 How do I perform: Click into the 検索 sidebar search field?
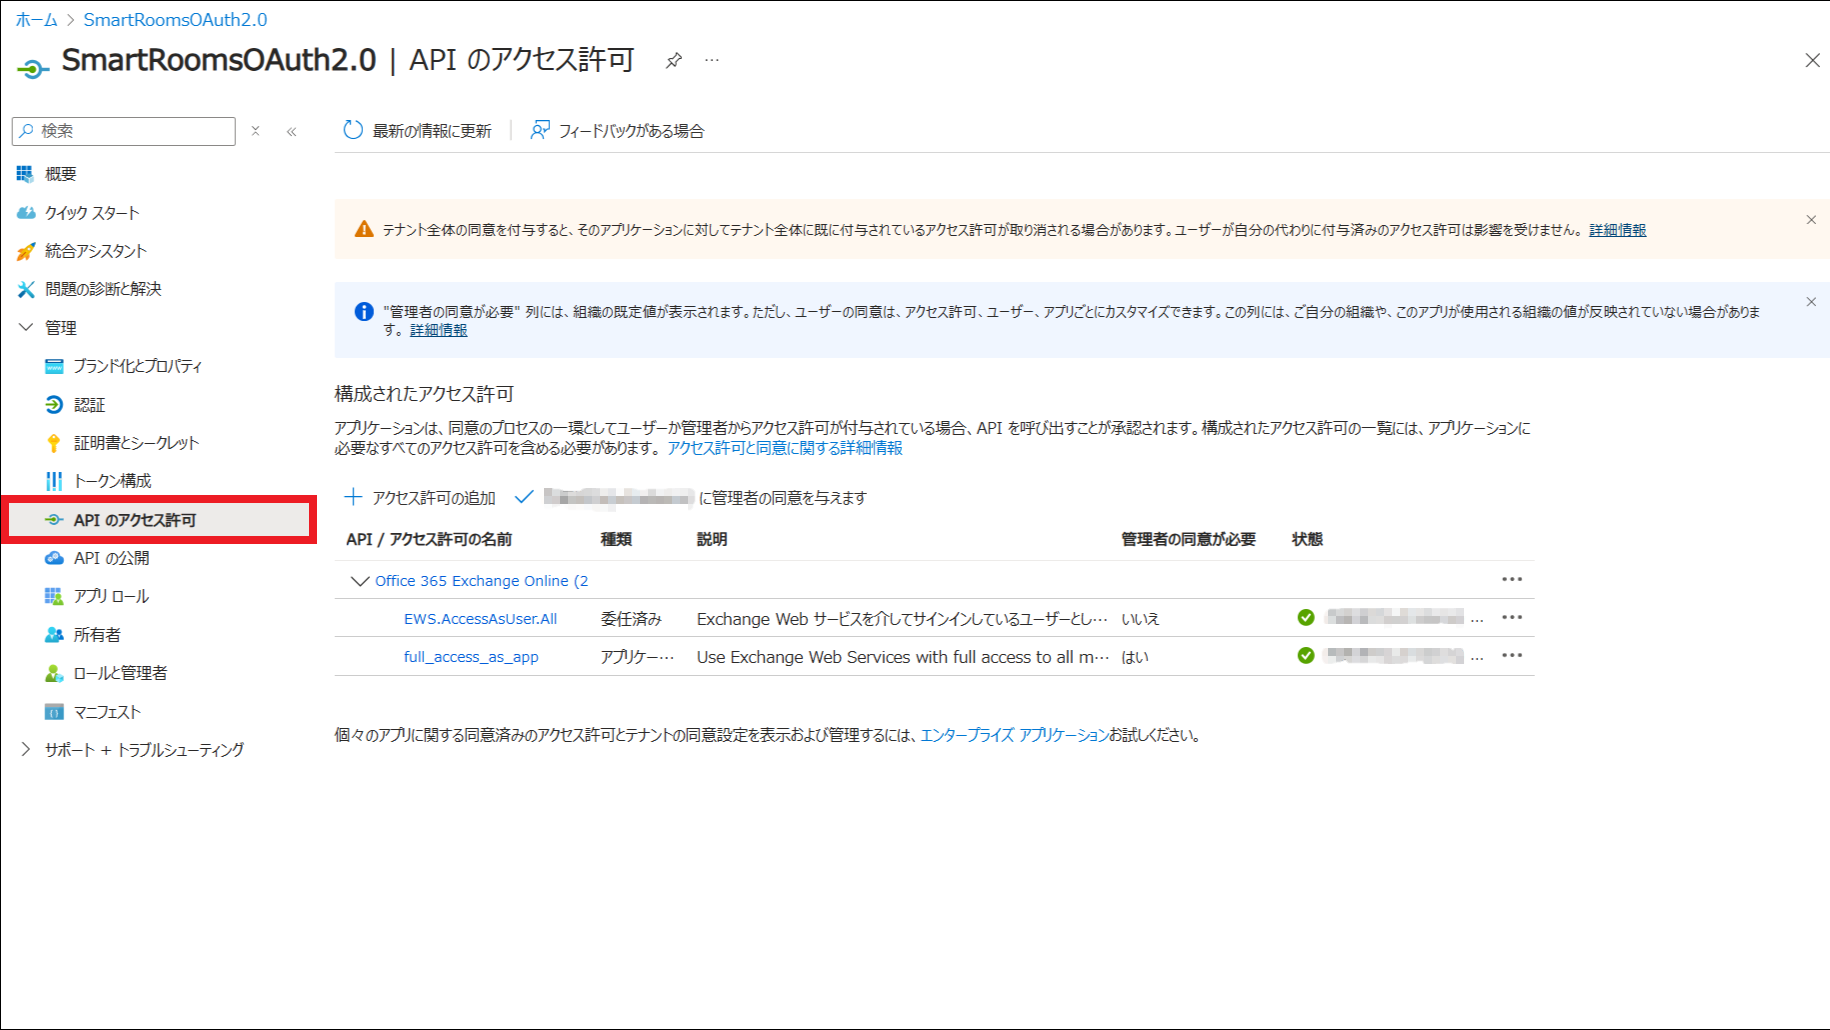click(130, 131)
